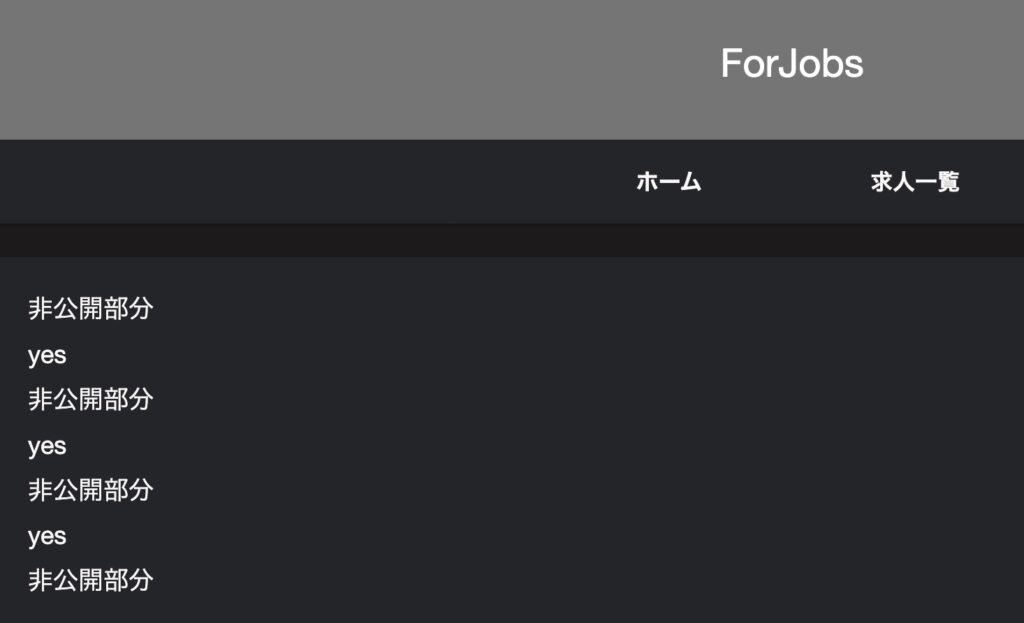This screenshot has height=623, width=1024.
Task: Click the 非公開部分 just above the last yes
Action: click(90, 491)
